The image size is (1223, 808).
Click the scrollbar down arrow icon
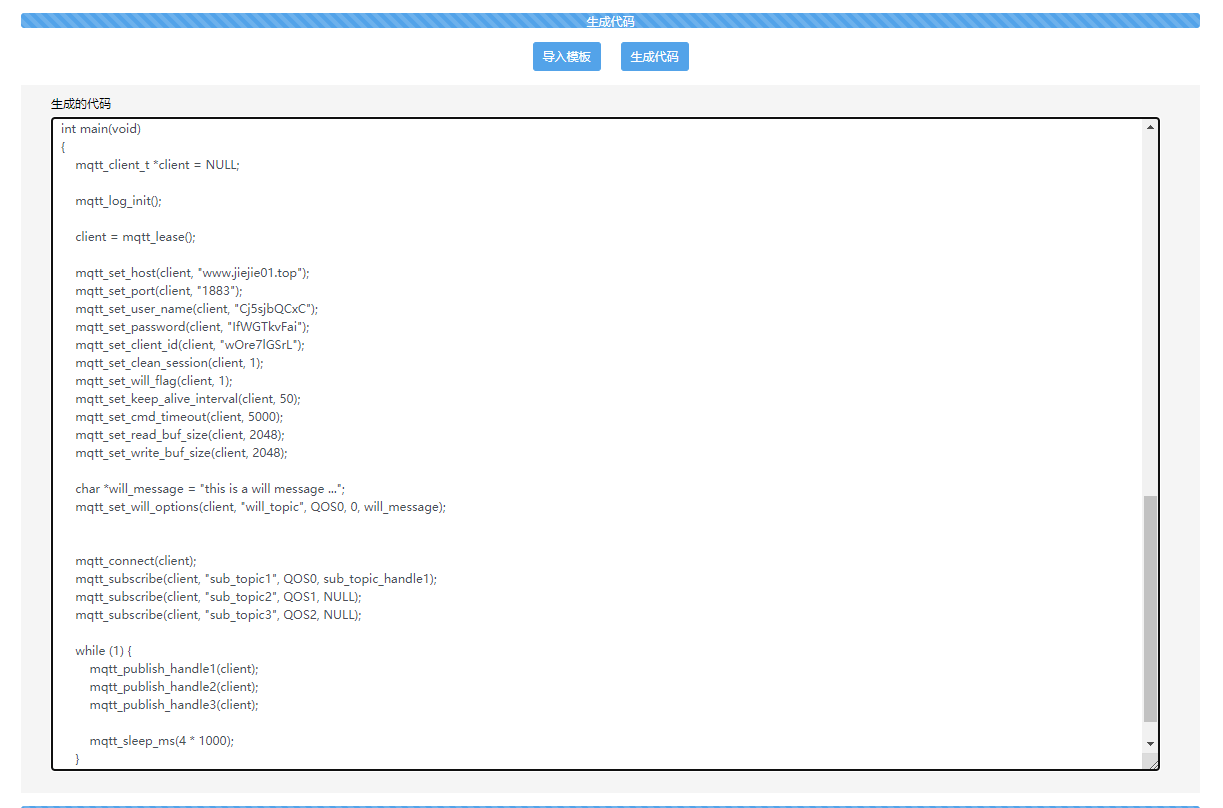pos(1150,744)
